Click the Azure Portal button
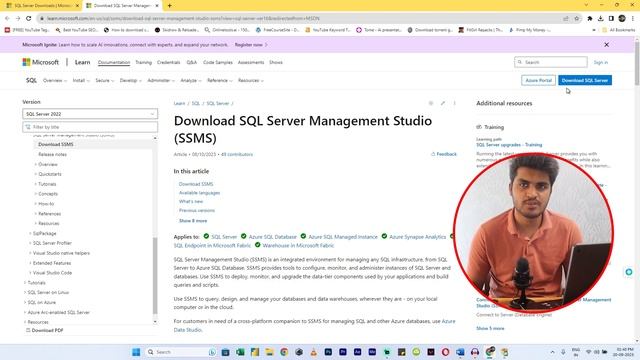640x360 pixels. (538, 80)
